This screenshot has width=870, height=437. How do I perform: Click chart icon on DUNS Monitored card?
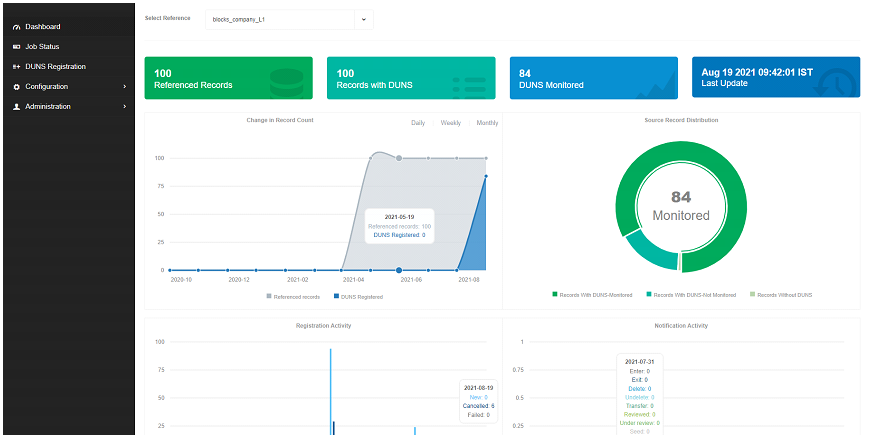click(x=656, y=85)
